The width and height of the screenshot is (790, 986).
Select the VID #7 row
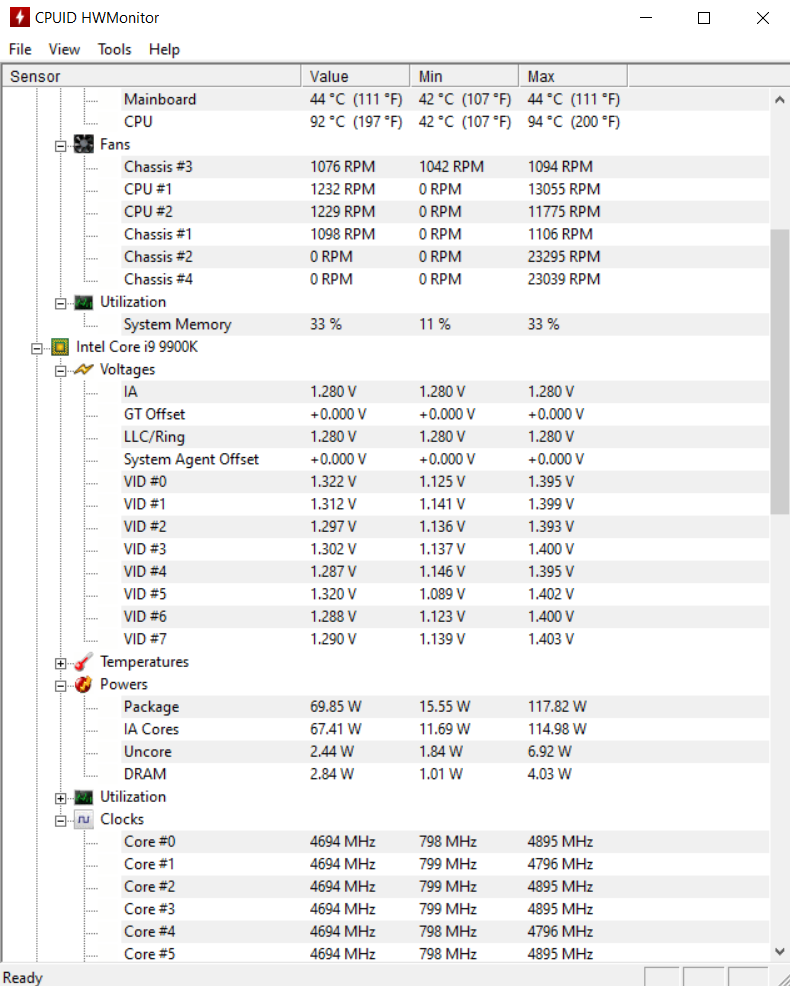[445, 640]
